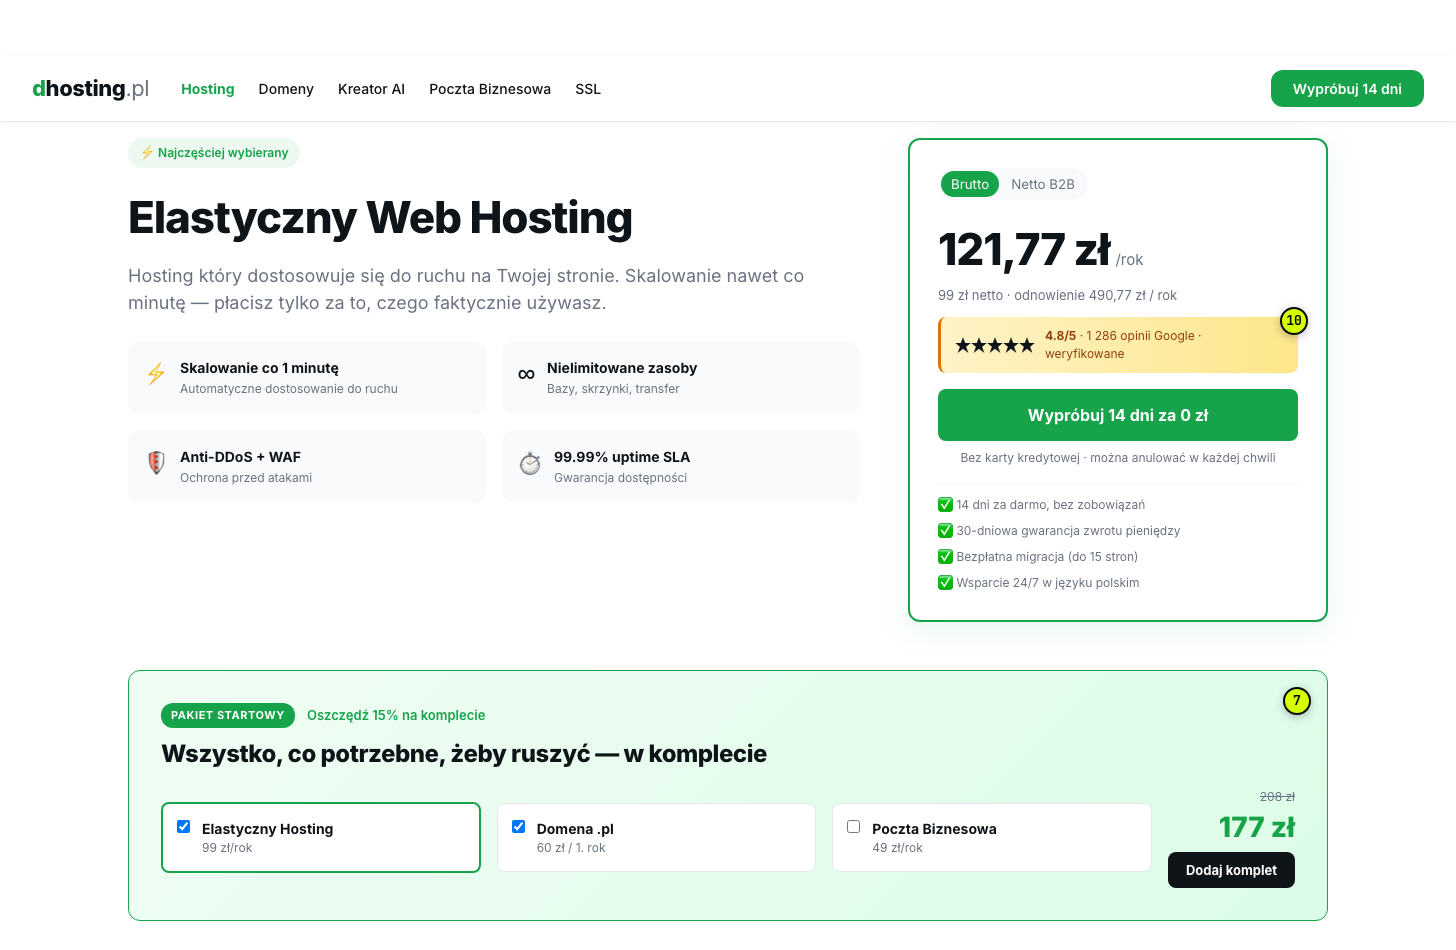Click the checkmark beside 30-dniowa gwarancja zwrotu

pos(945,531)
